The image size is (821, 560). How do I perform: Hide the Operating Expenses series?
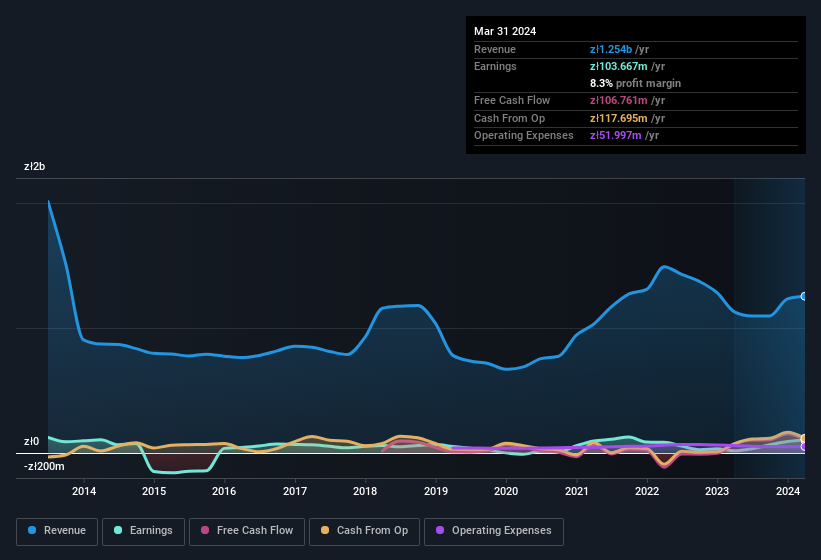pyautogui.click(x=493, y=531)
